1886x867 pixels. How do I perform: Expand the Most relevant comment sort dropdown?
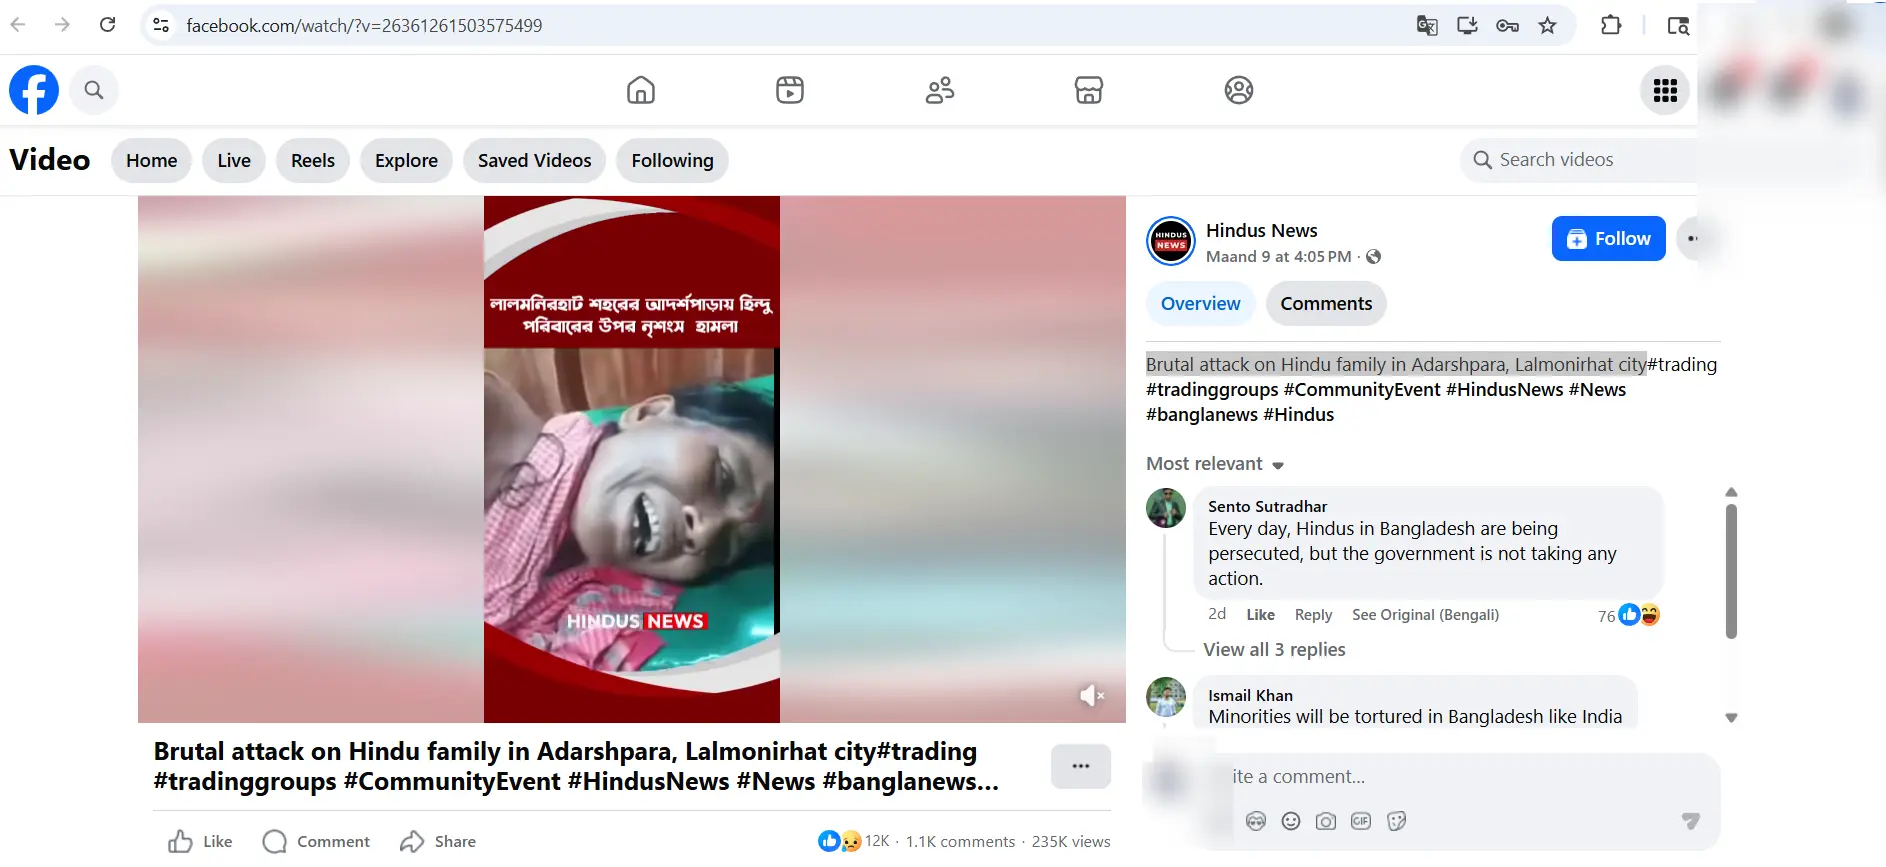coord(1215,464)
